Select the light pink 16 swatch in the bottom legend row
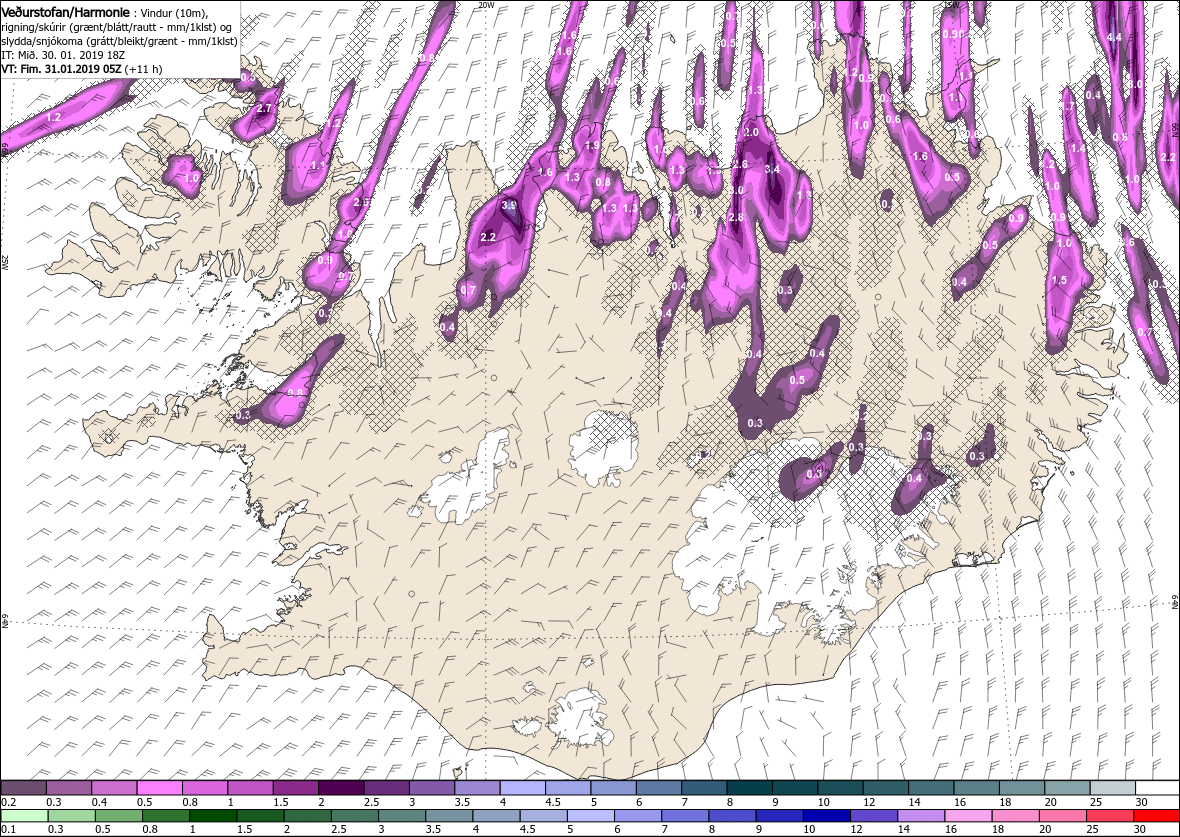The width and height of the screenshot is (1180, 837). (x=968, y=816)
